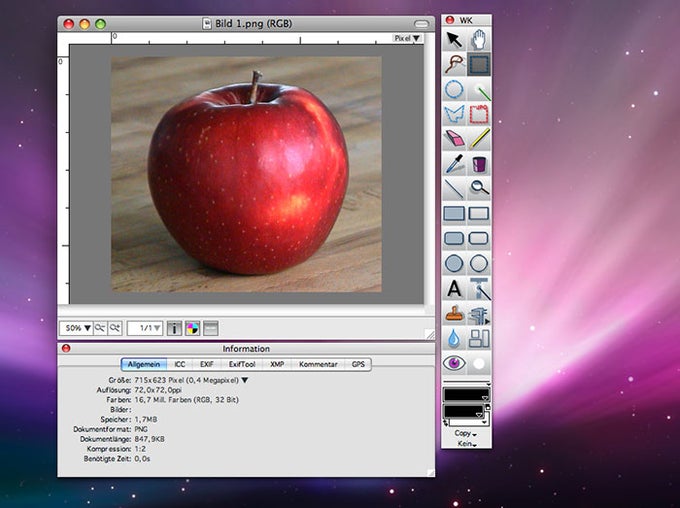The height and width of the screenshot is (508, 680).
Task: Select the caliper measure tool
Action: 479,314
